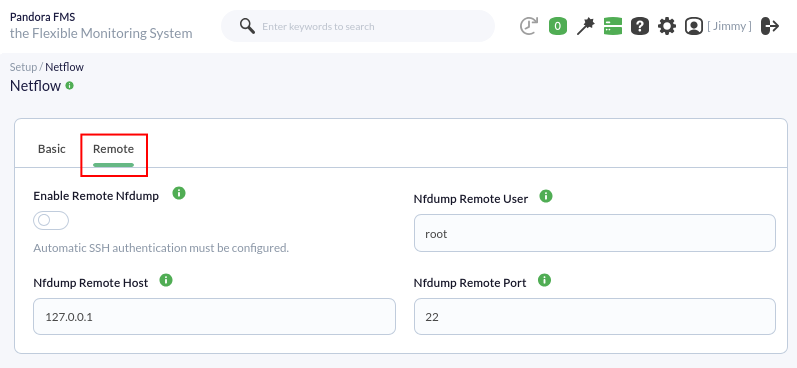This screenshot has height=368, width=797.
Task: Click the "Netflow" page heading
Action: [x=36, y=85]
